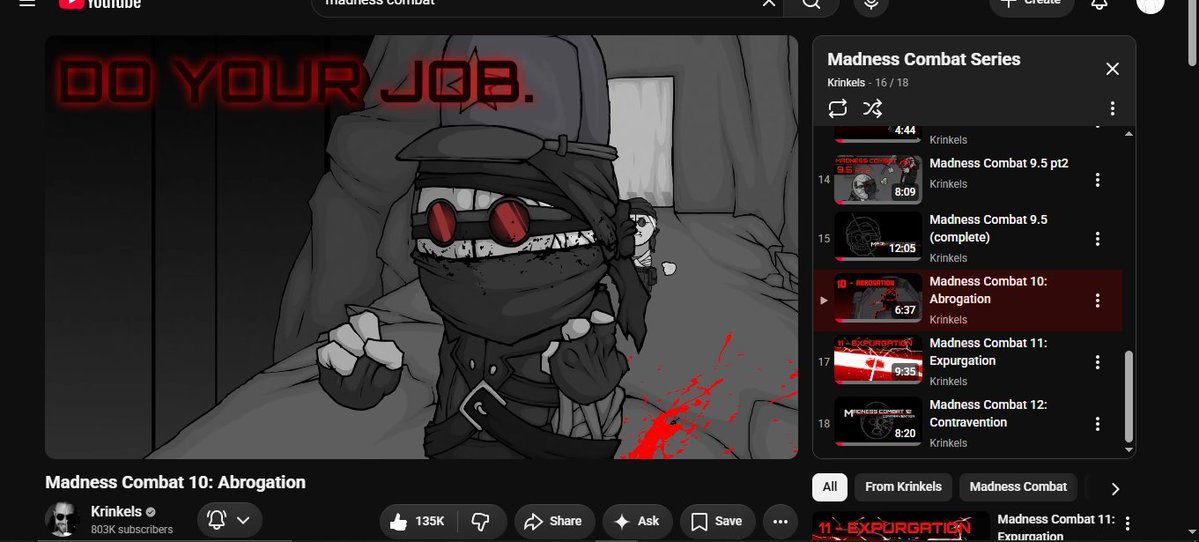This screenshot has width=1199, height=542.
Task: Toggle loop playlist
Action: coord(837,109)
